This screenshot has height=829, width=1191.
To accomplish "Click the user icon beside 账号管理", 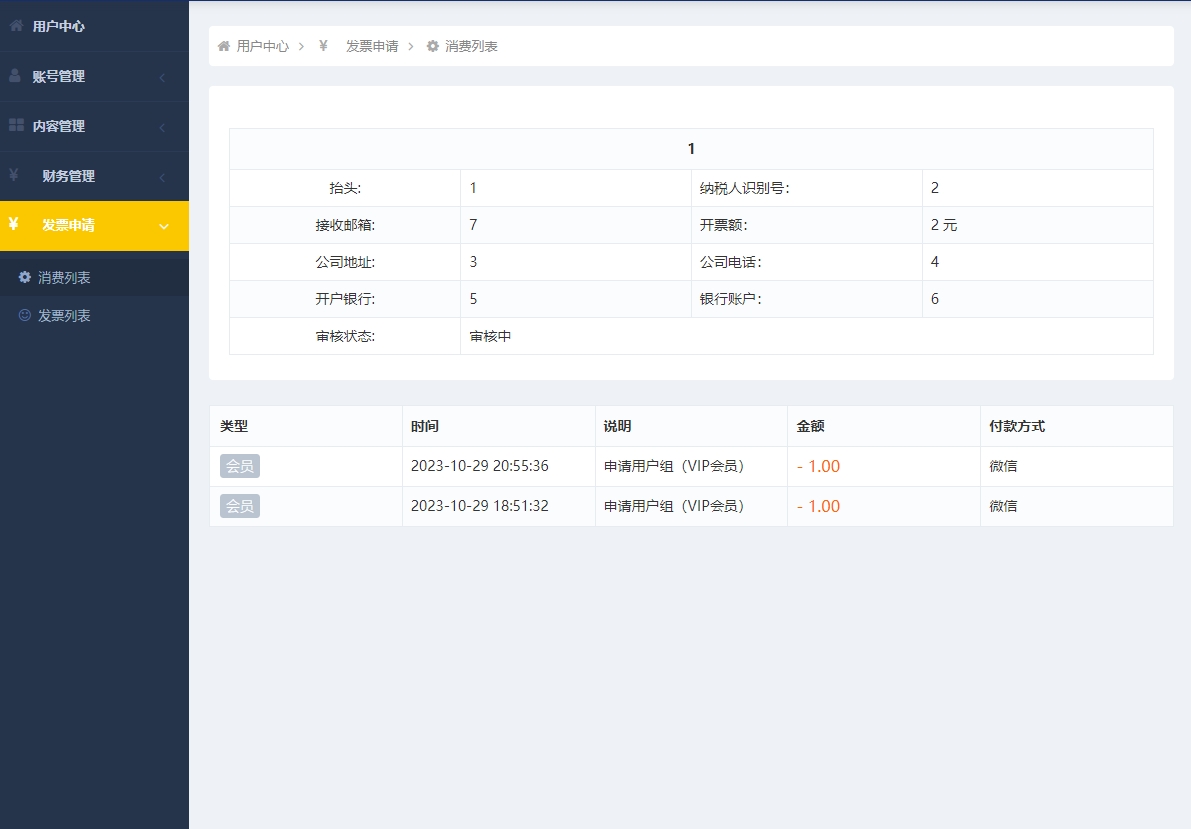I will [15, 76].
